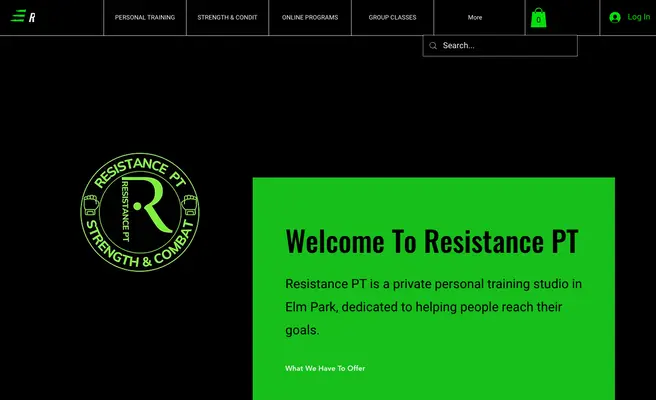The image size is (656, 400).
Task: Click the green R site logo
Action: 23,16
